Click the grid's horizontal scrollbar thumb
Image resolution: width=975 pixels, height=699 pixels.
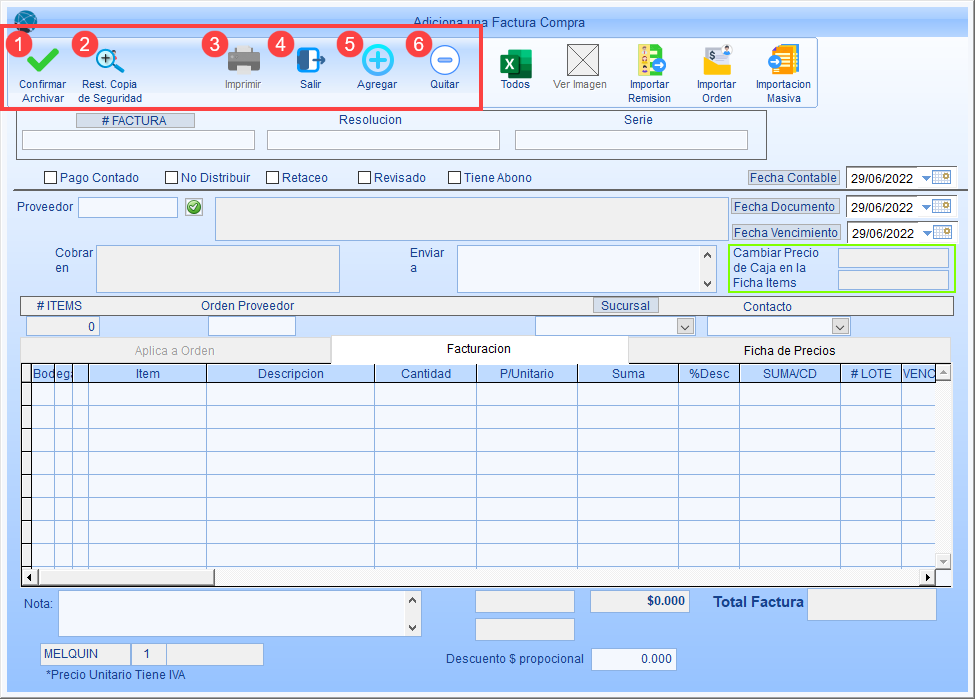[127, 577]
